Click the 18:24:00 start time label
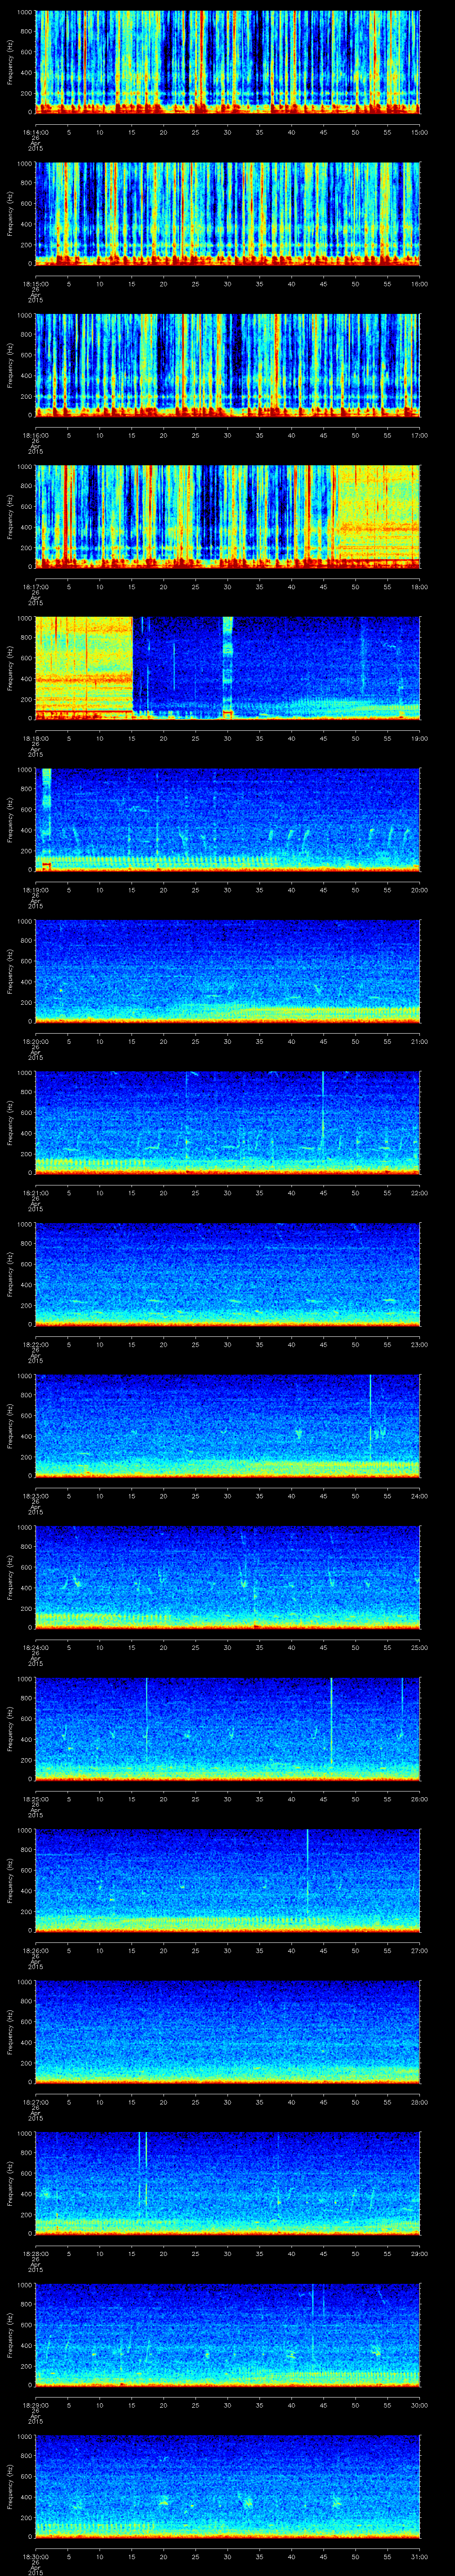 click(35, 1648)
